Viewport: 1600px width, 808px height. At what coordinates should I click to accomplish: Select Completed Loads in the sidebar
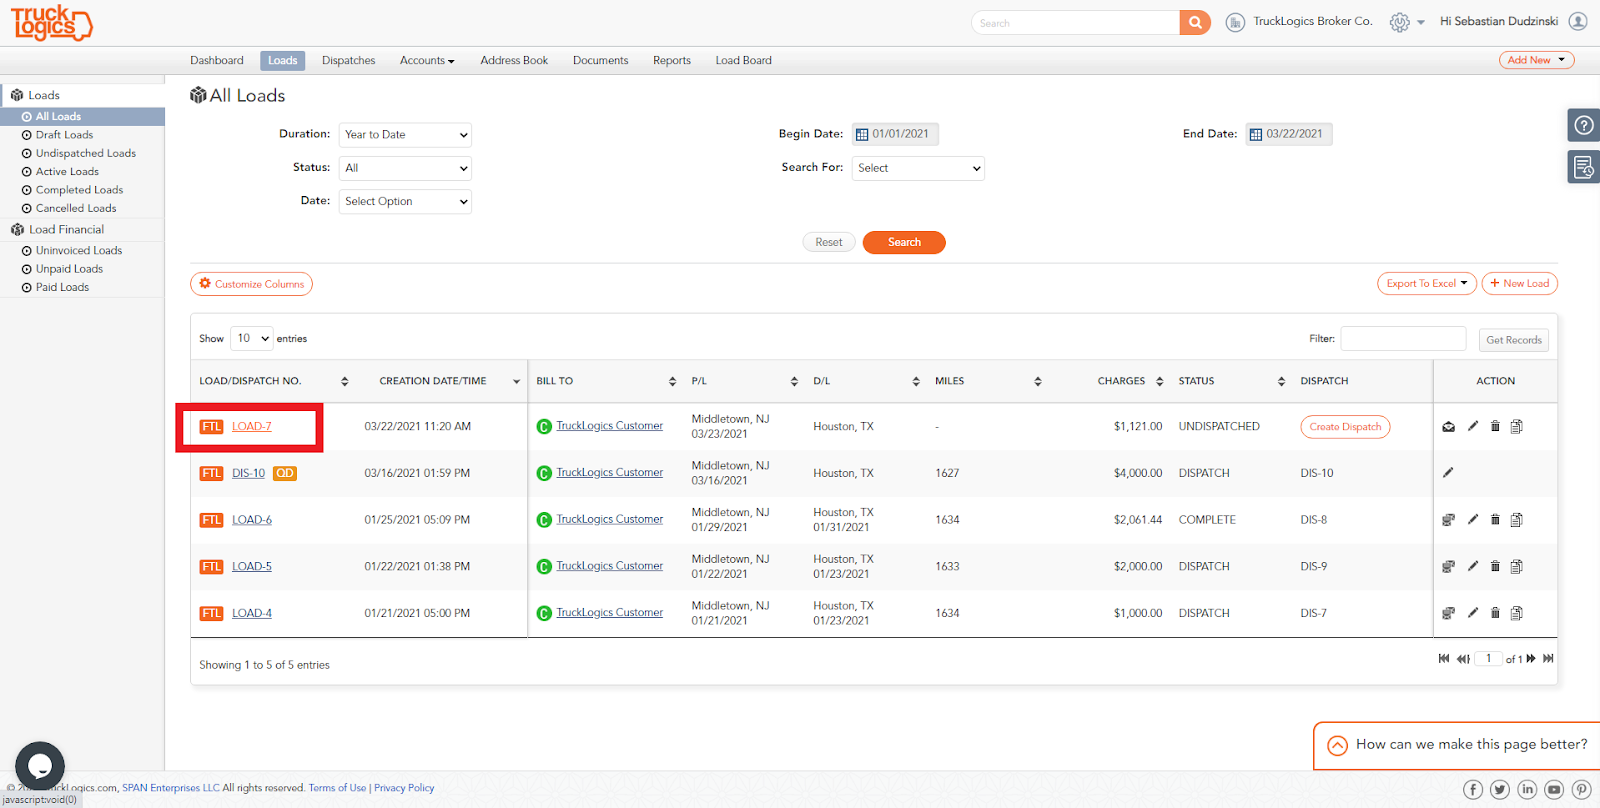(80, 190)
